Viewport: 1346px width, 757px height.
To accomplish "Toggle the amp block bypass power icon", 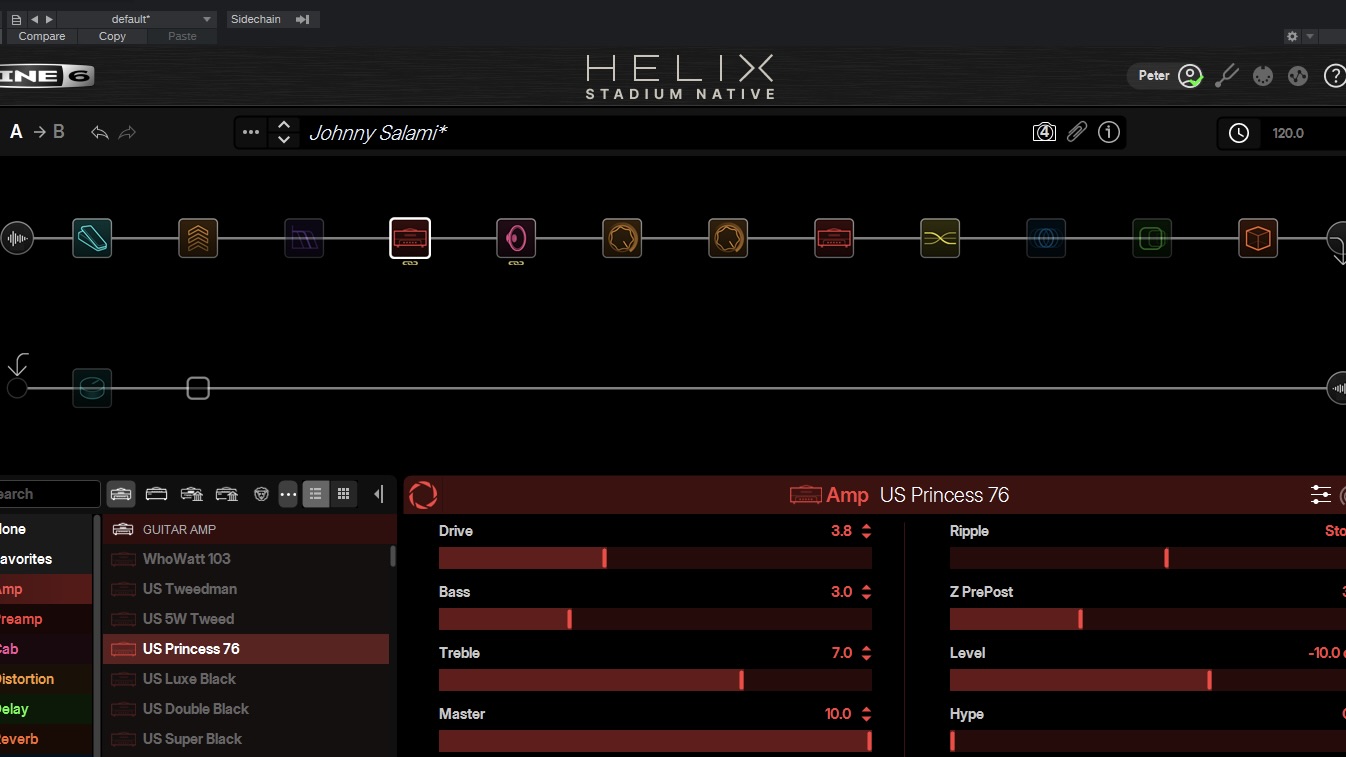I will (x=423, y=495).
